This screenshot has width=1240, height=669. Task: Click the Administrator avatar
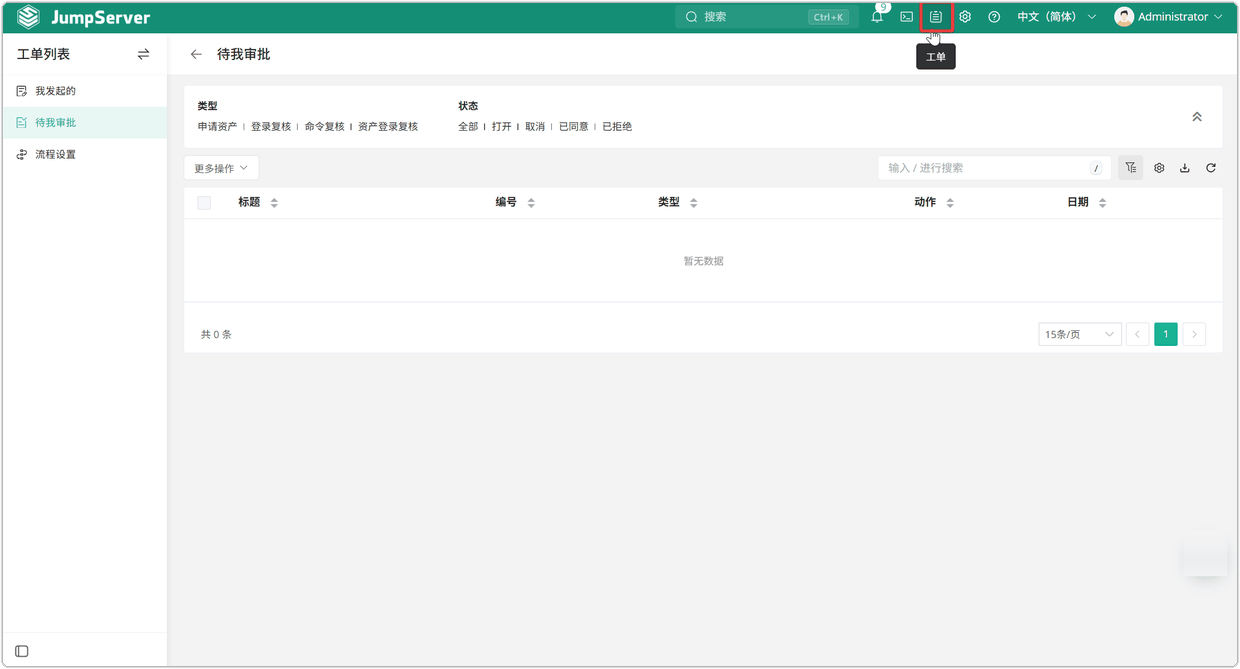pos(1124,17)
